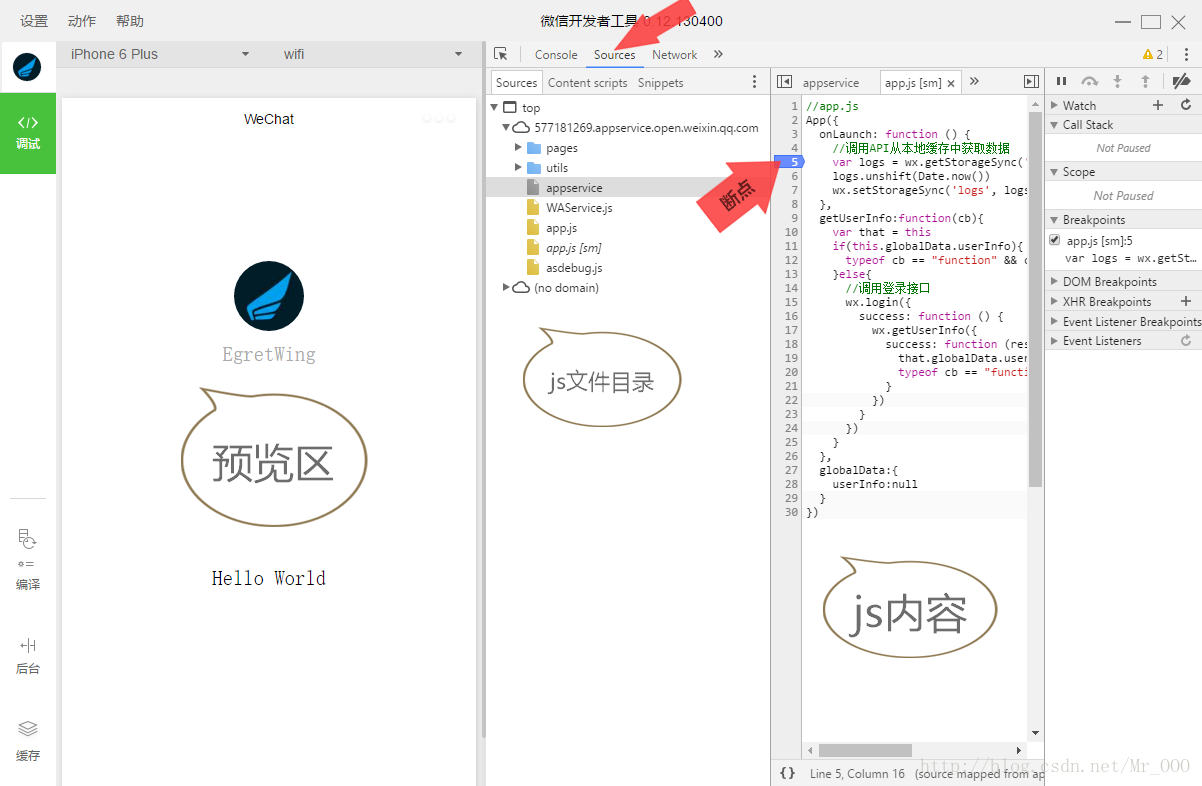Click the EgretWing logo in preview

pyautogui.click(x=268, y=296)
